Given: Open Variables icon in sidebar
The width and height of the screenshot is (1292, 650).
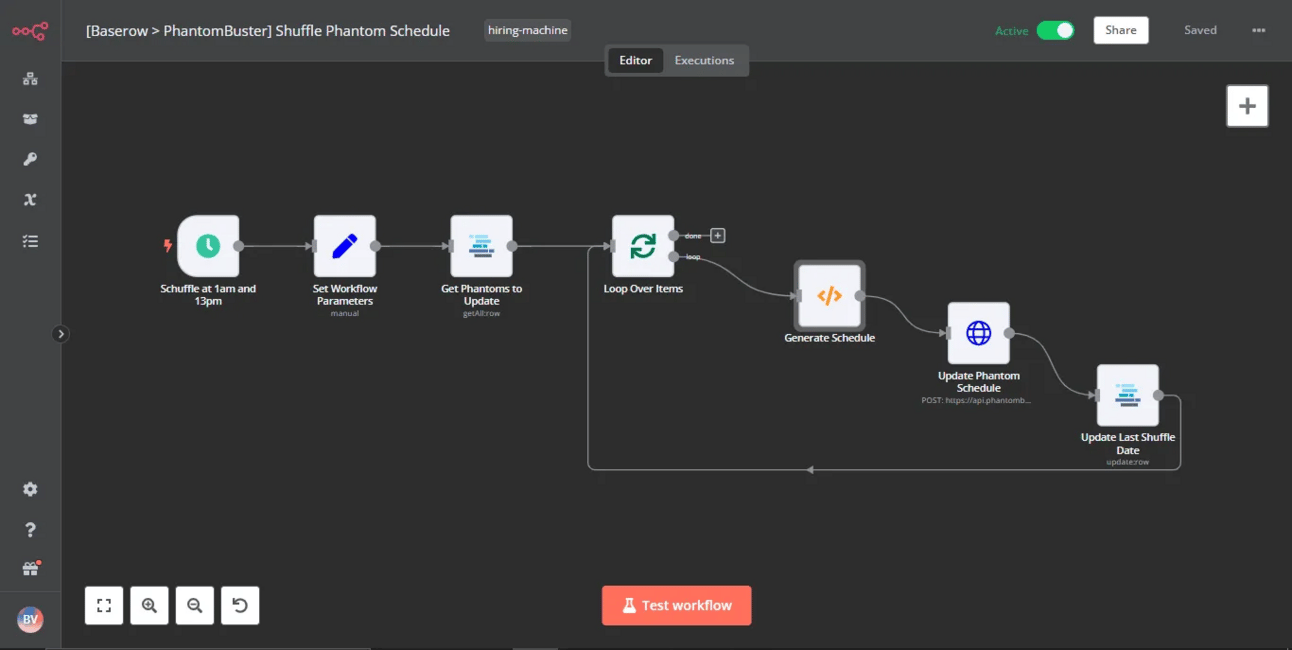Looking at the screenshot, I should (30, 200).
